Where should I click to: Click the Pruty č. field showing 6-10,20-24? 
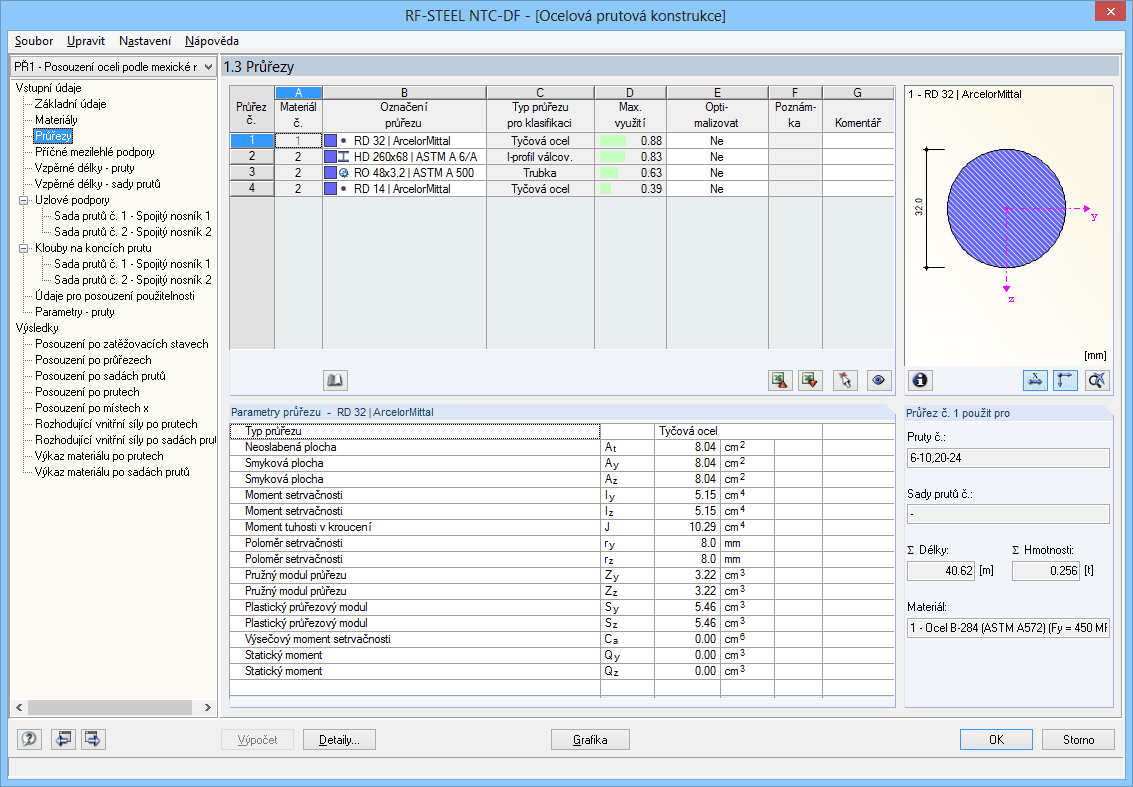1008,457
